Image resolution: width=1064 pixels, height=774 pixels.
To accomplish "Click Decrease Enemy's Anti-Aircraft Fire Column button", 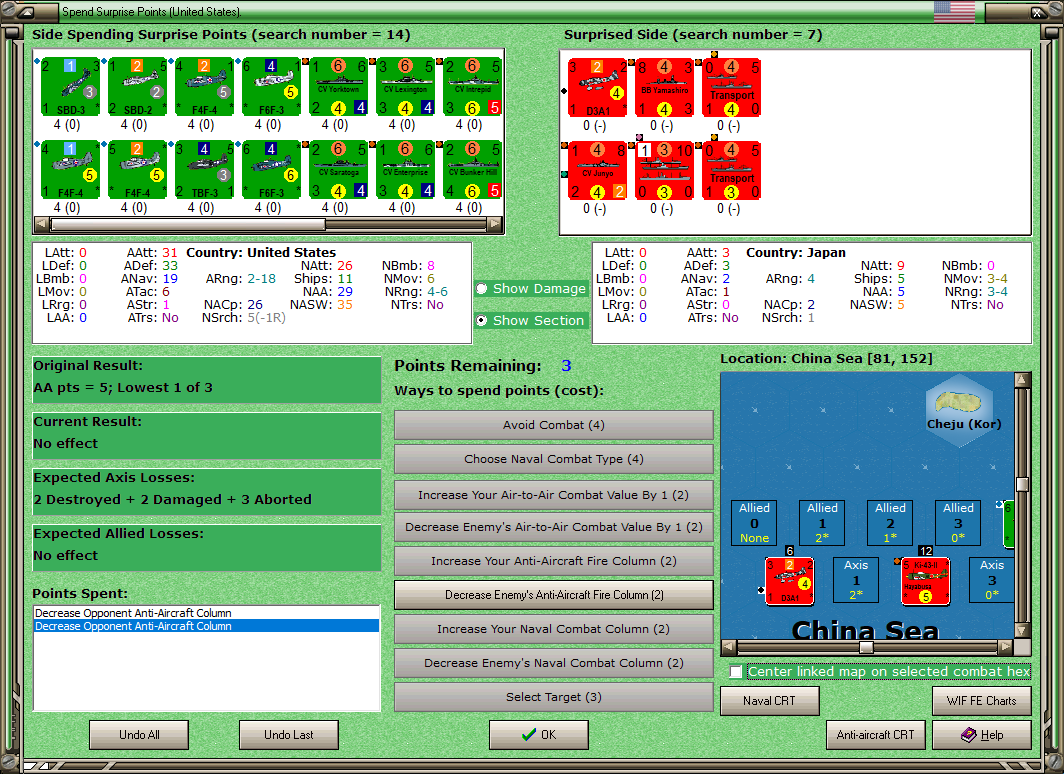I will (554, 595).
